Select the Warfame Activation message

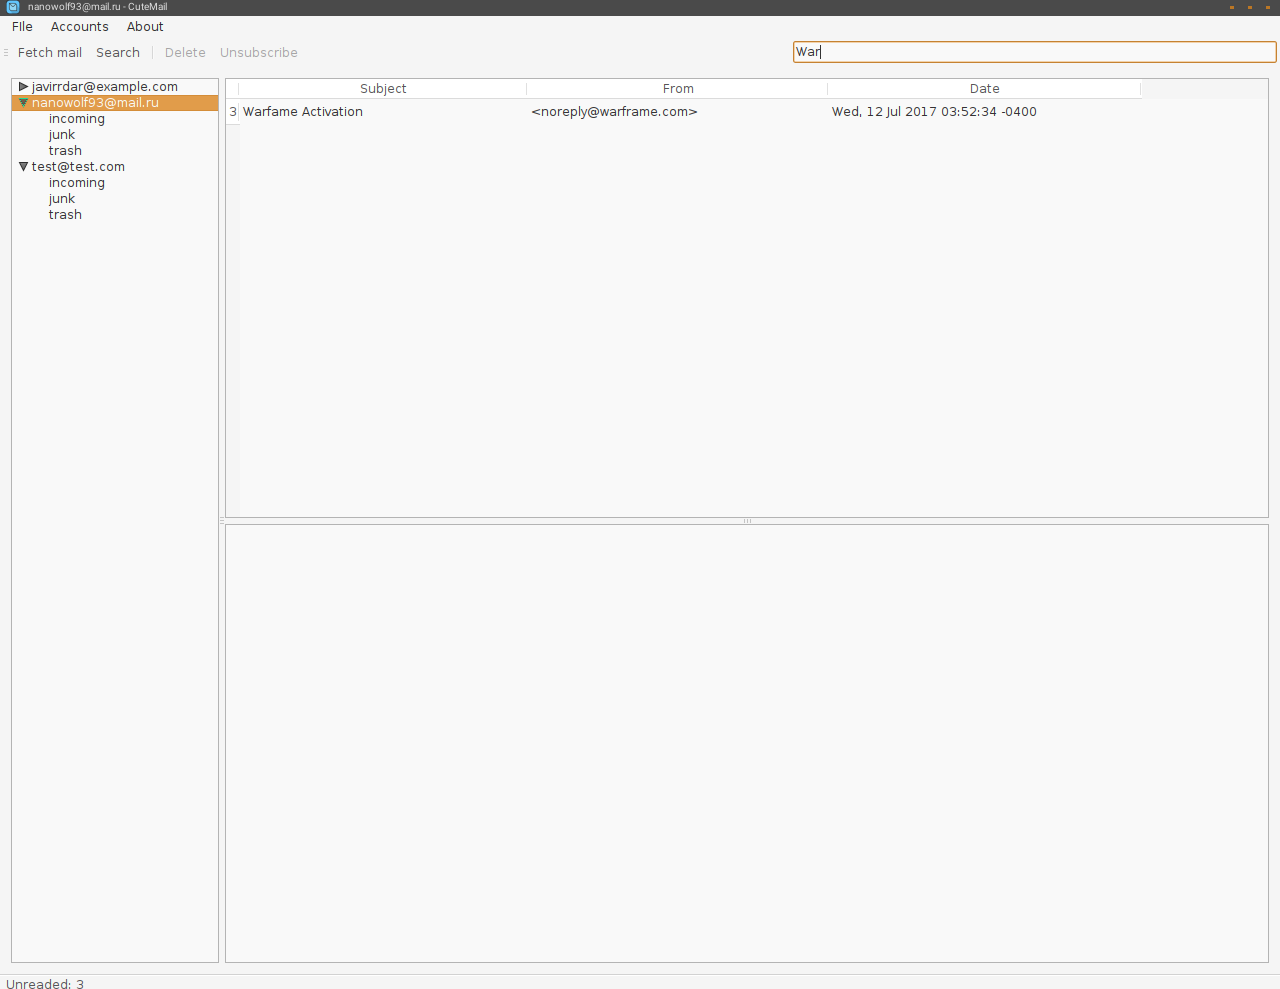pos(303,112)
